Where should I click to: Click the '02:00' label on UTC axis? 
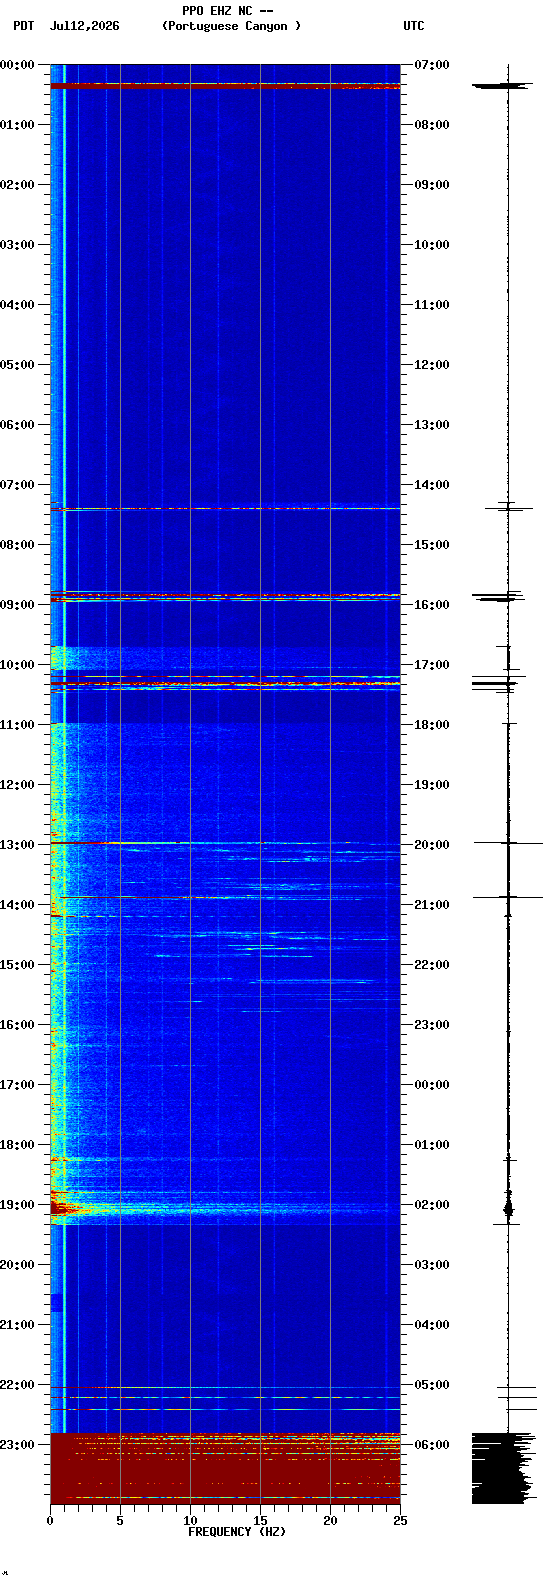click(432, 1205)
